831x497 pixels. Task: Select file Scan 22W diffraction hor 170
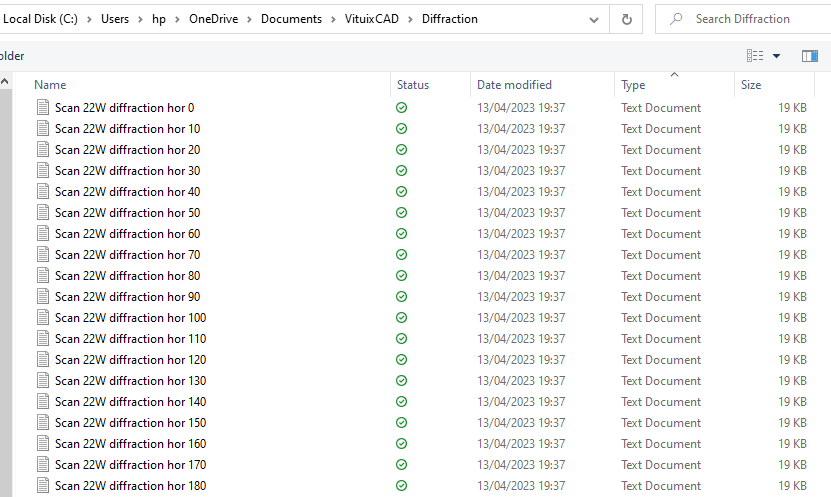130,465
